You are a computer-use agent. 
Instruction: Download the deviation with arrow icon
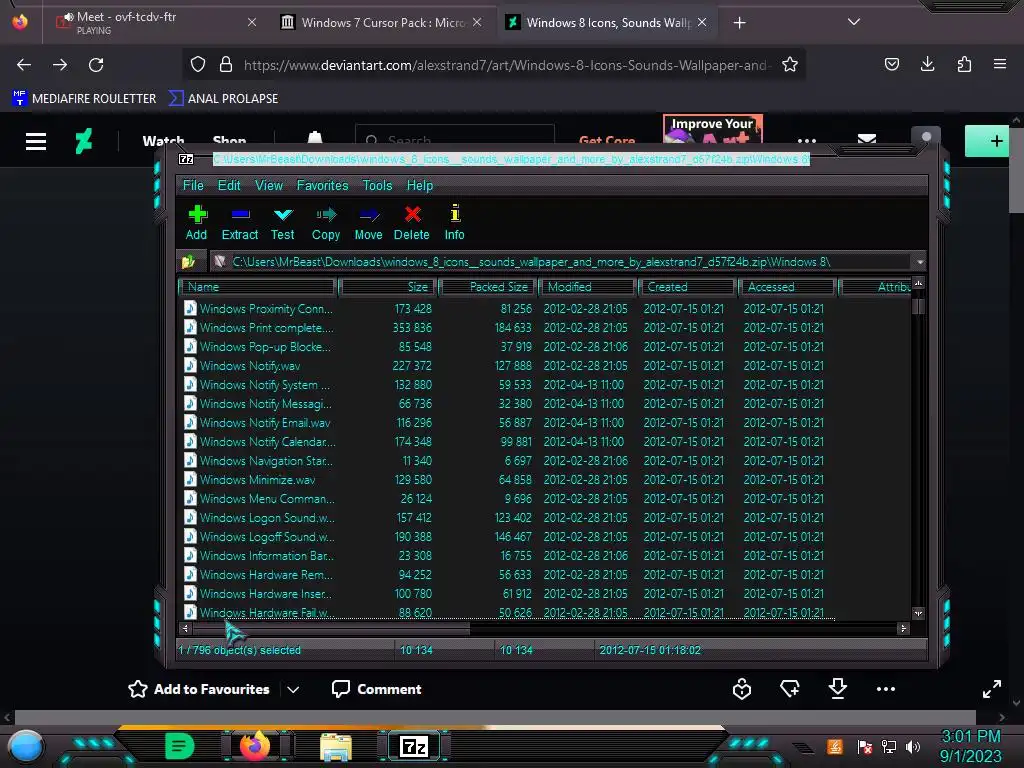click(838, 689)
